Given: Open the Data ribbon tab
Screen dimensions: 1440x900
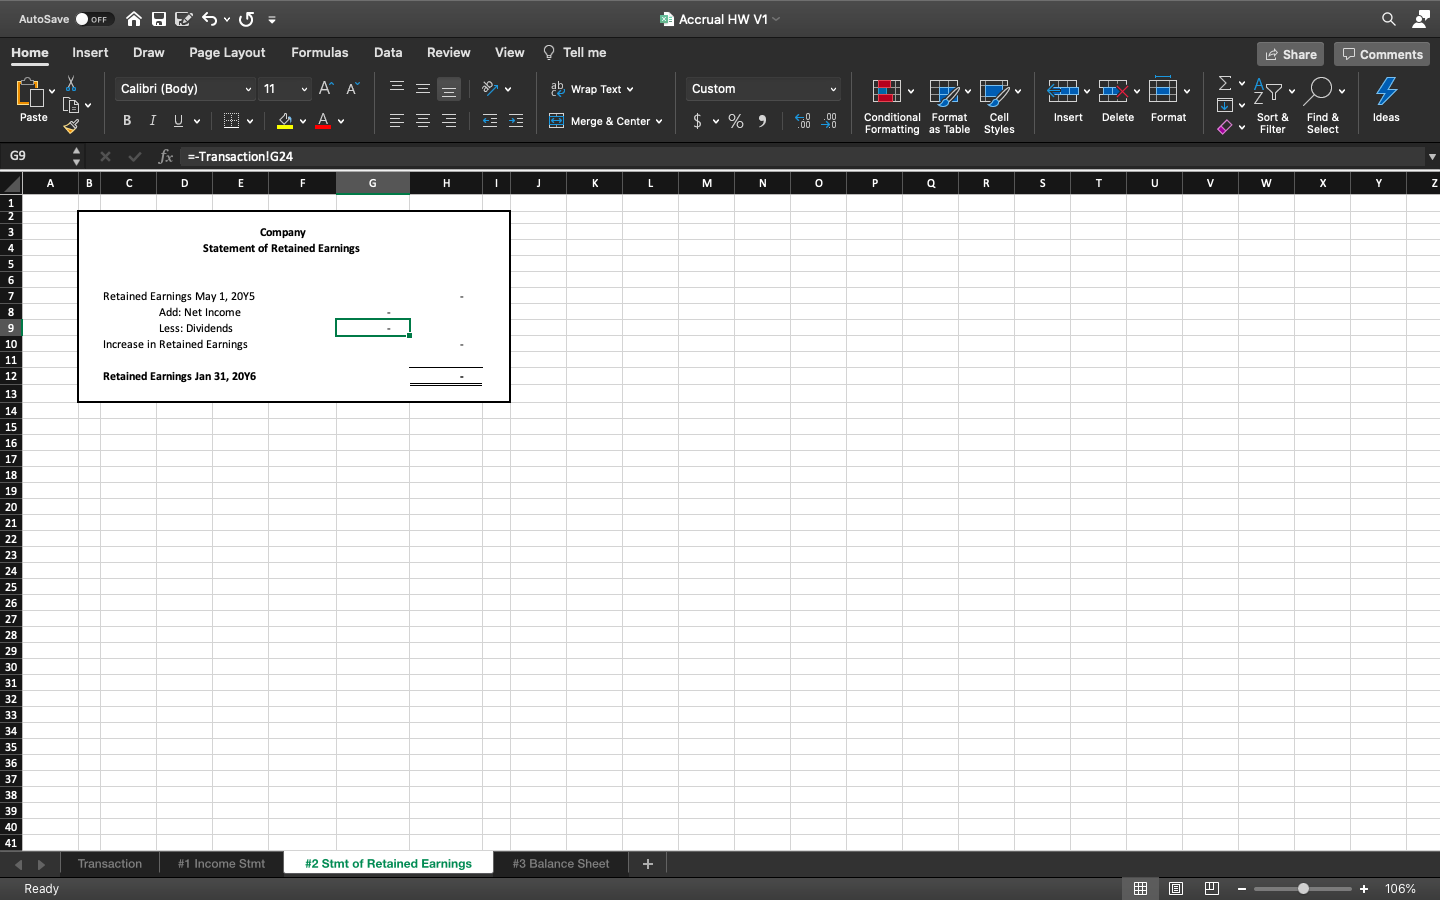Looking at the screenshot, I should click(388, 52).
